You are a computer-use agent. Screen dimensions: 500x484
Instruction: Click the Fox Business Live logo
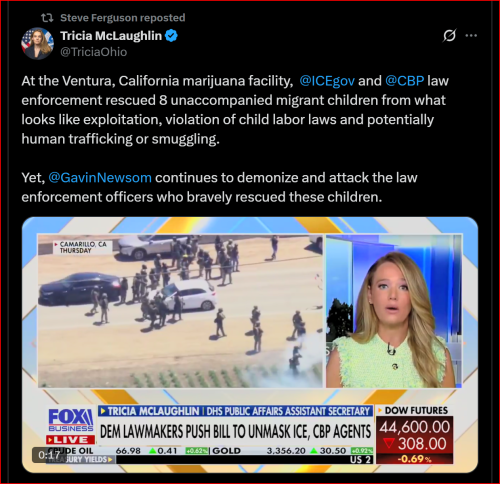pos(71,426)
